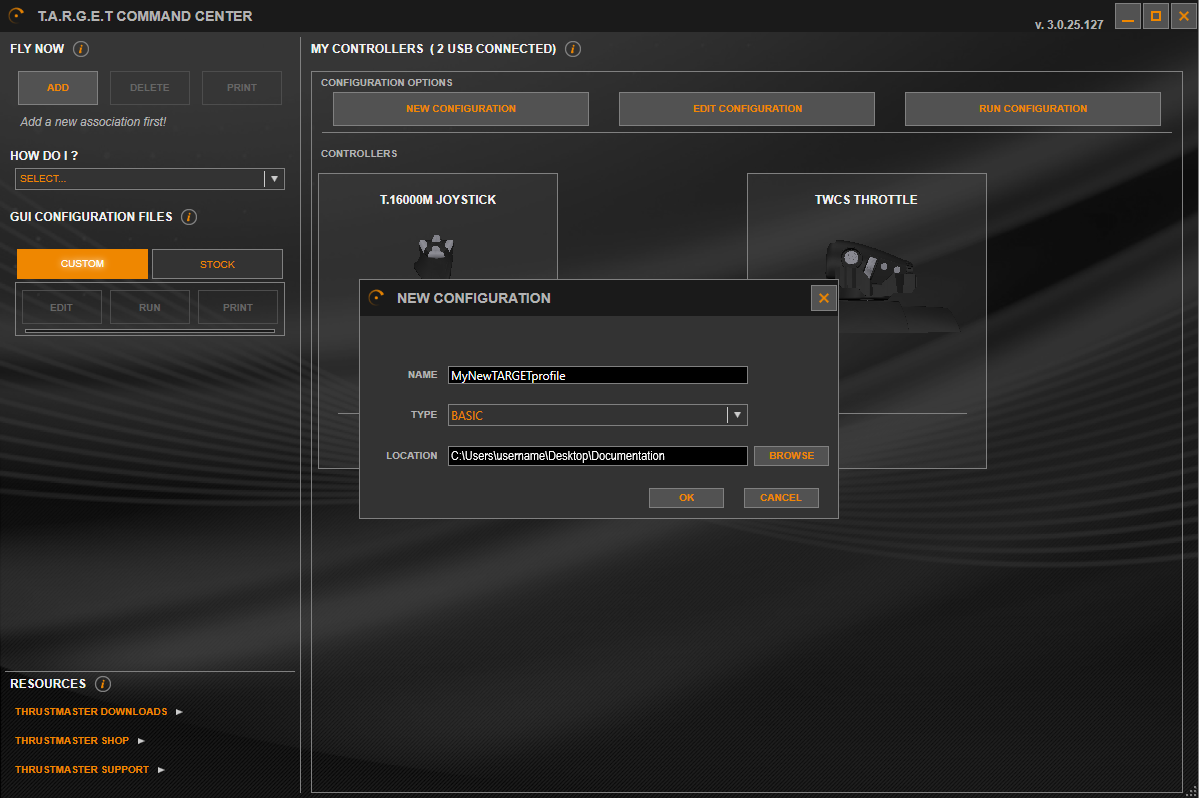The image size is (1199, 798).
Task: Open New Configuration in main panel
Action: pos(461,109)
